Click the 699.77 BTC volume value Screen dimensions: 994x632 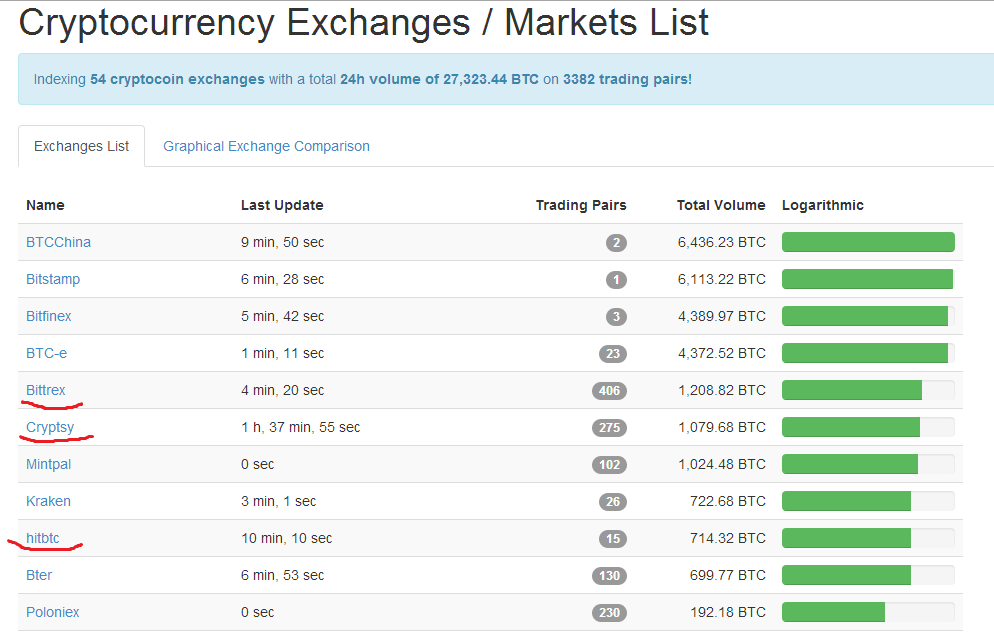click(x=728, y=575)
